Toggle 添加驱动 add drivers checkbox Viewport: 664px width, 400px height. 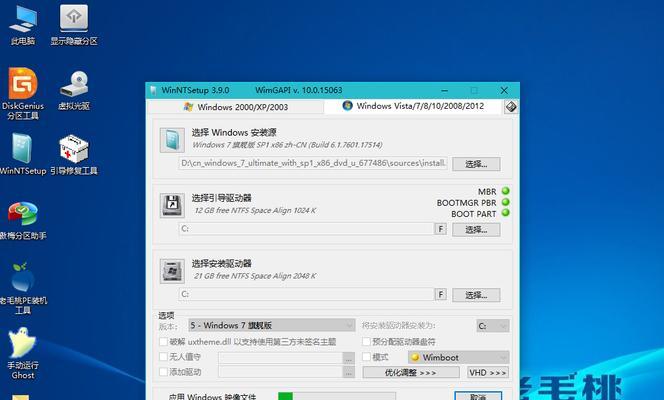coord(163,372)
